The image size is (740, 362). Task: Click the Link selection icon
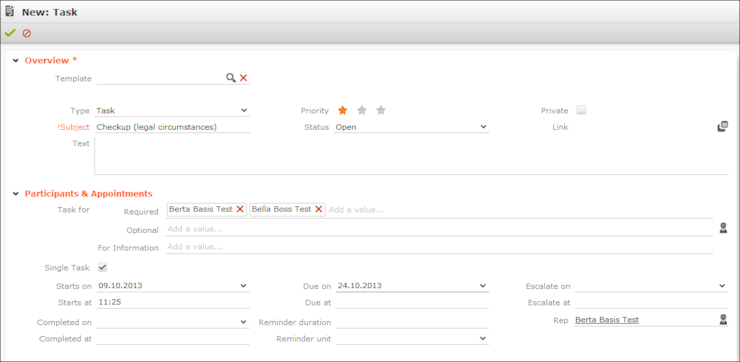pyautogui.click(x=723, y=126)
